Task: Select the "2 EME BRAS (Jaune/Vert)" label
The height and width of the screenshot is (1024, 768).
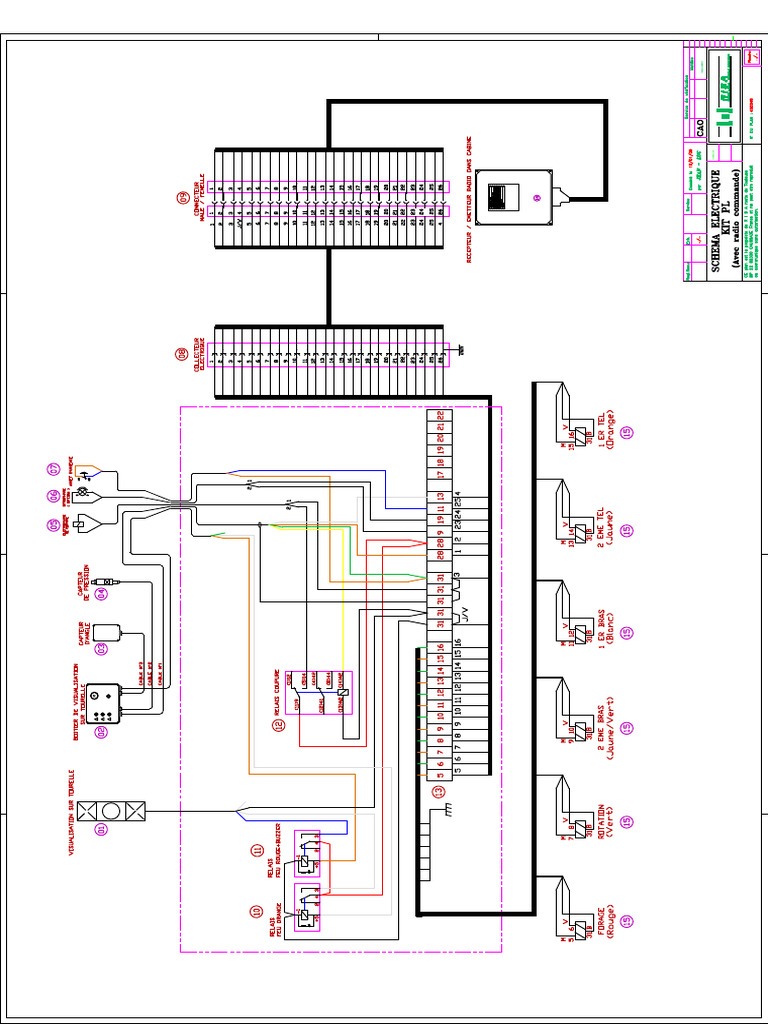Action: tap(605, 728)
